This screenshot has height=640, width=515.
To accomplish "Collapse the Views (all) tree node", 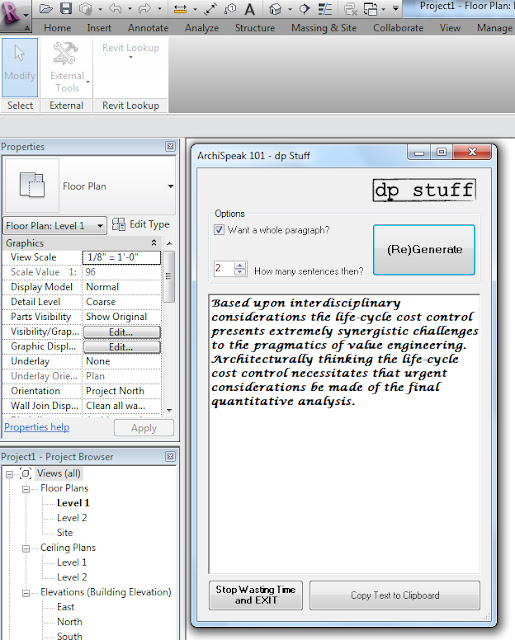I will click(x=9, y=474).
